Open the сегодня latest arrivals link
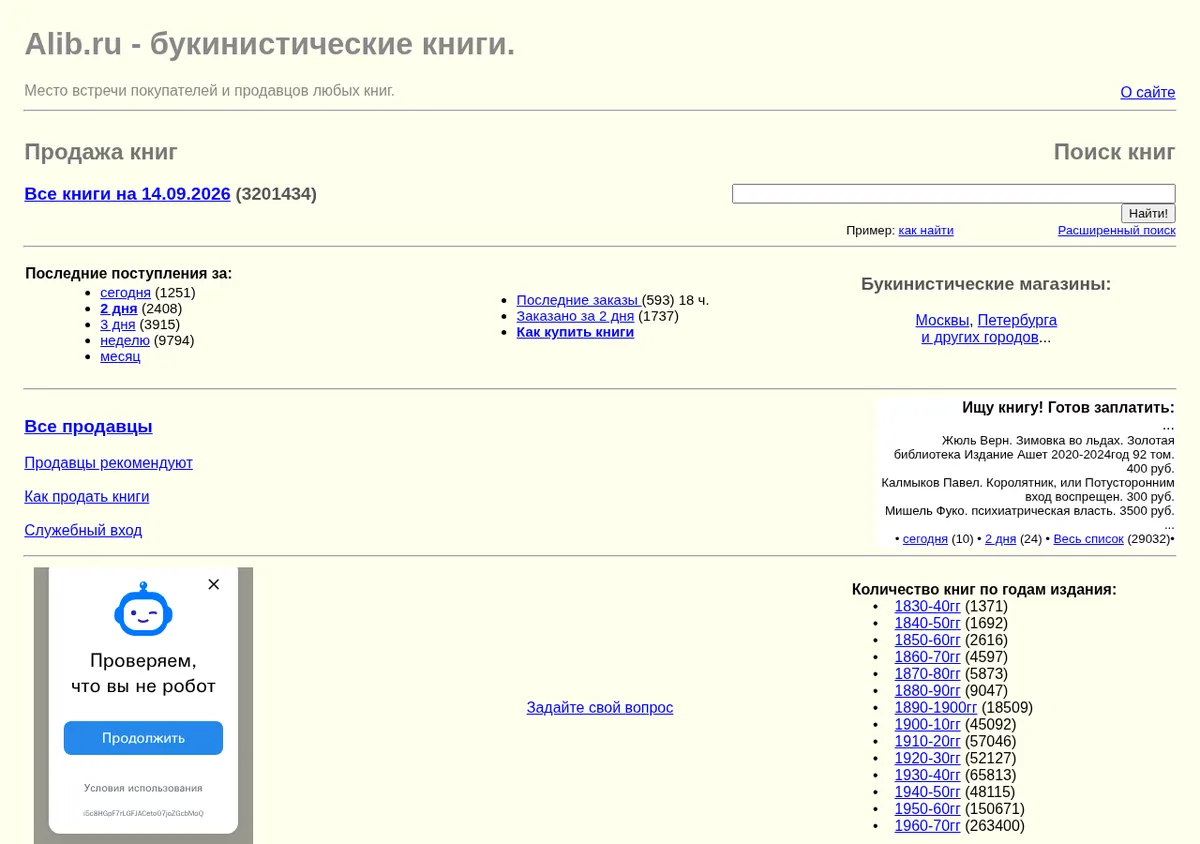The image size is (1200, 844). (x=125, y=292)
